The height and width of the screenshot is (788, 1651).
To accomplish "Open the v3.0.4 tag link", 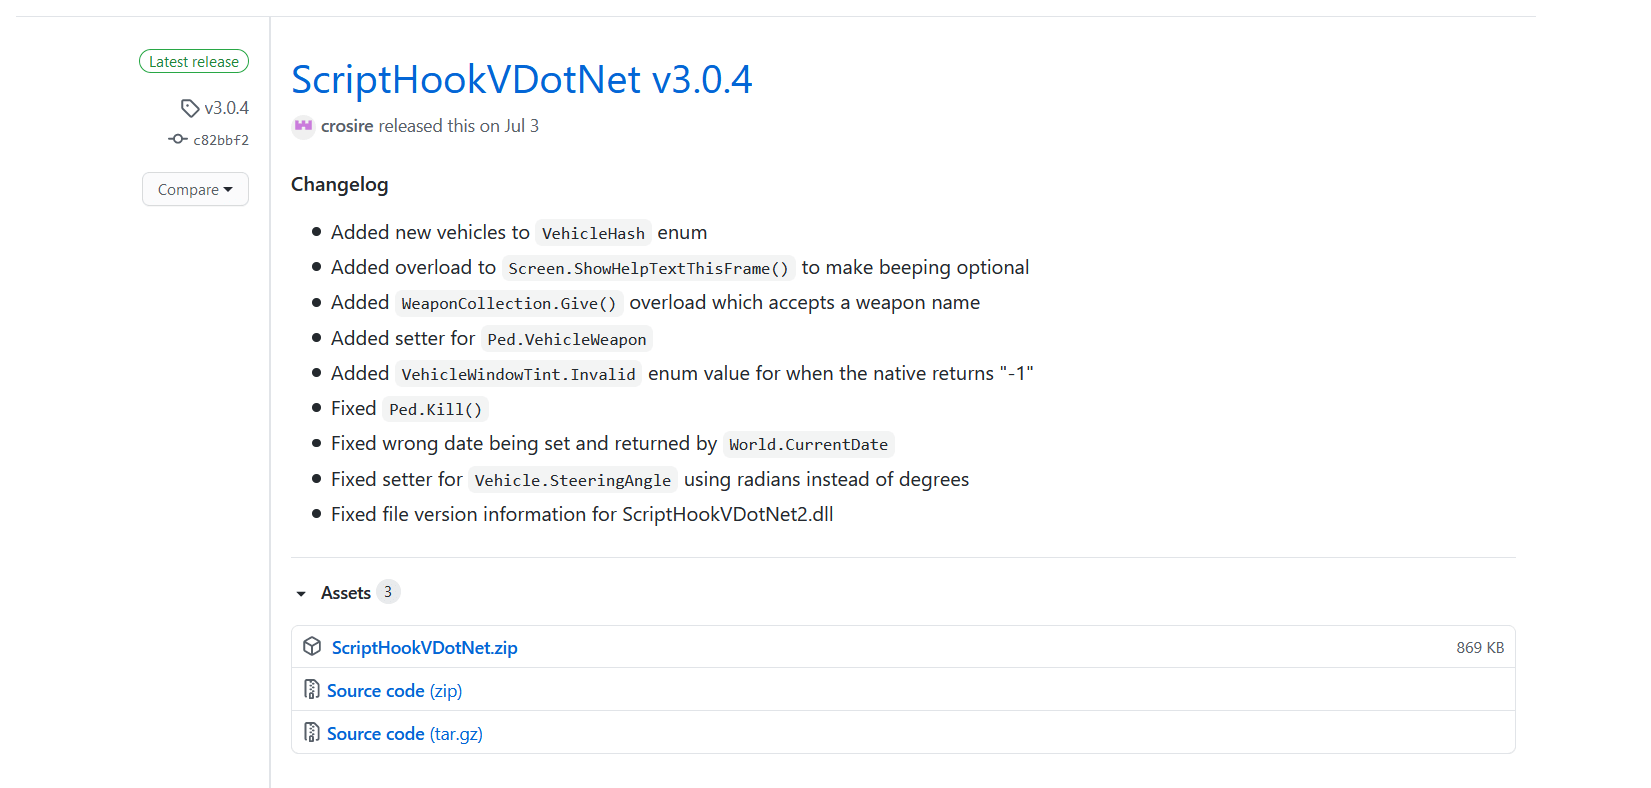I will [226, 108].
